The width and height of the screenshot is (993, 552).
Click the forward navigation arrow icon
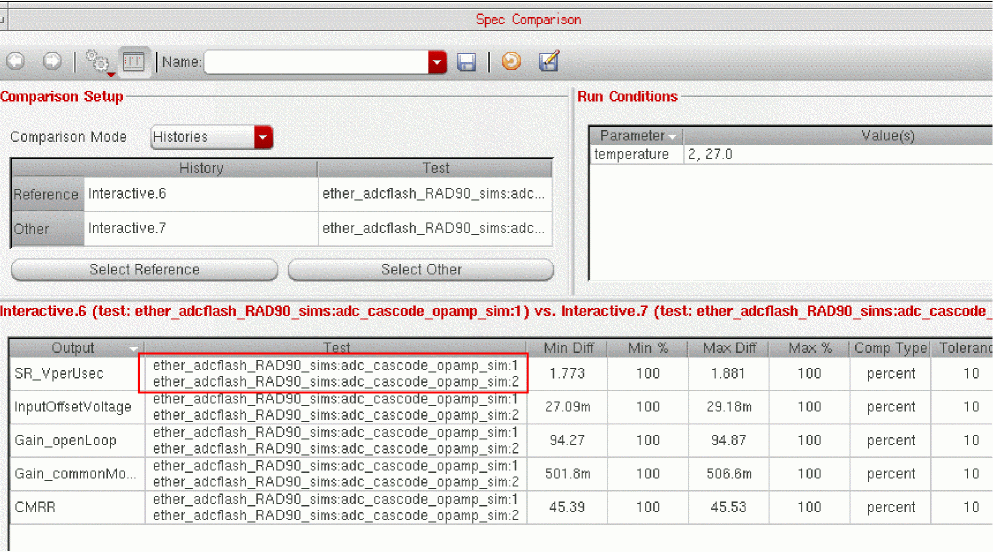pyautogui.click(x=52, y=62)
